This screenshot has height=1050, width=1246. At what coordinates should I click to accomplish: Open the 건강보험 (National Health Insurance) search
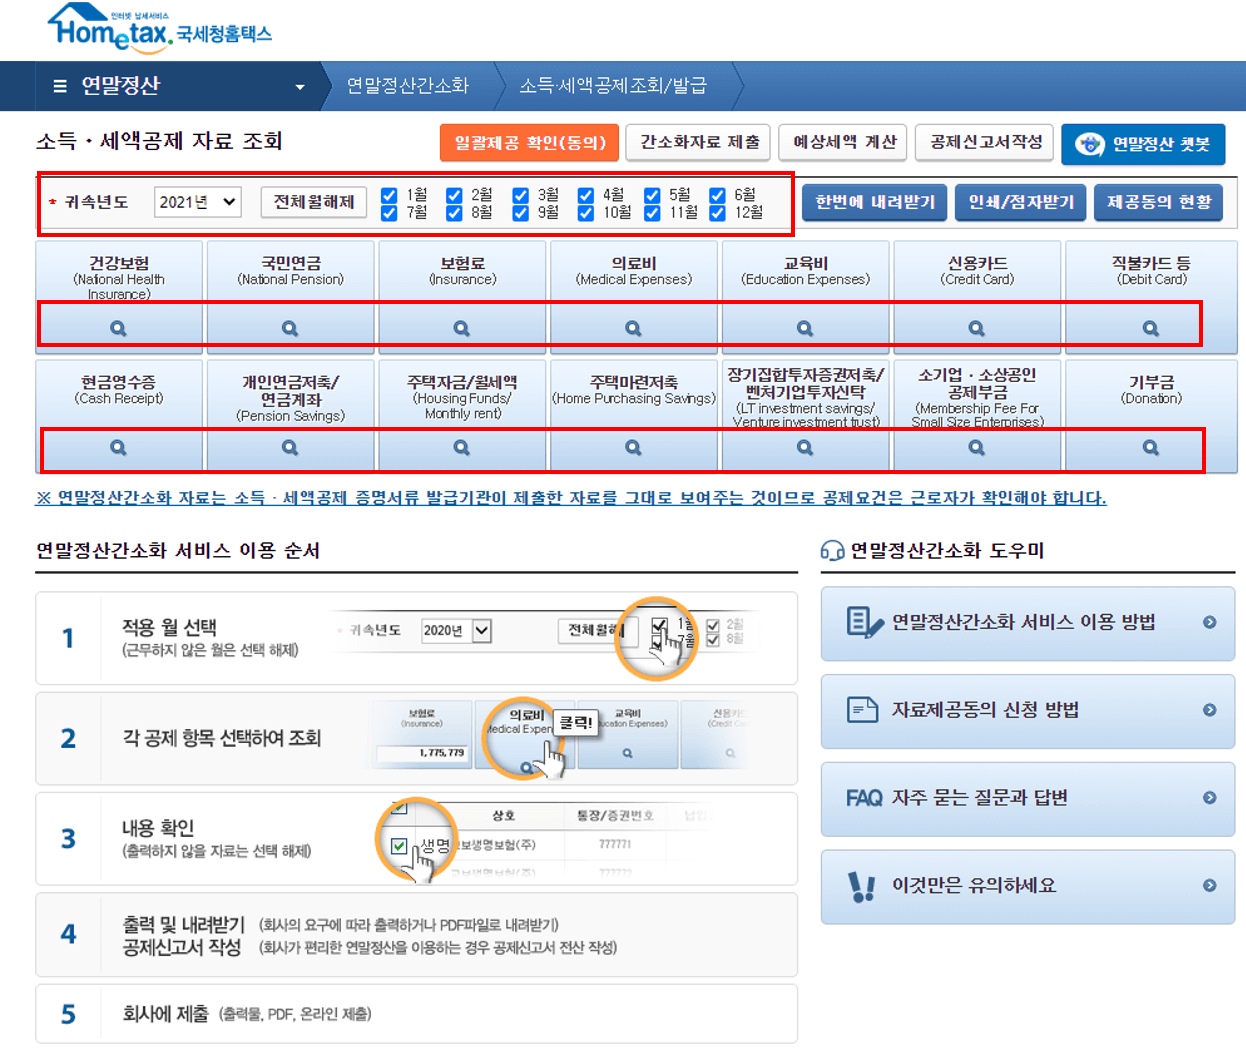(119, 326)
